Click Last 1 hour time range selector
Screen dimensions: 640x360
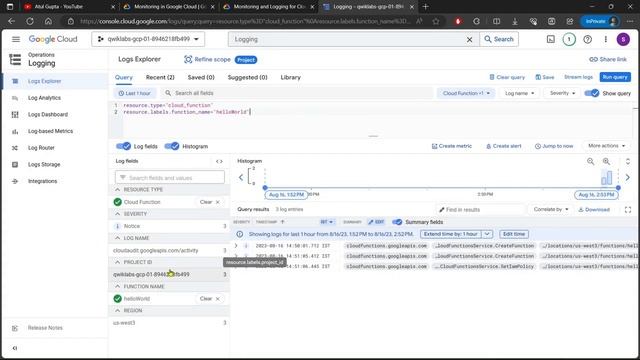[134, 93]
